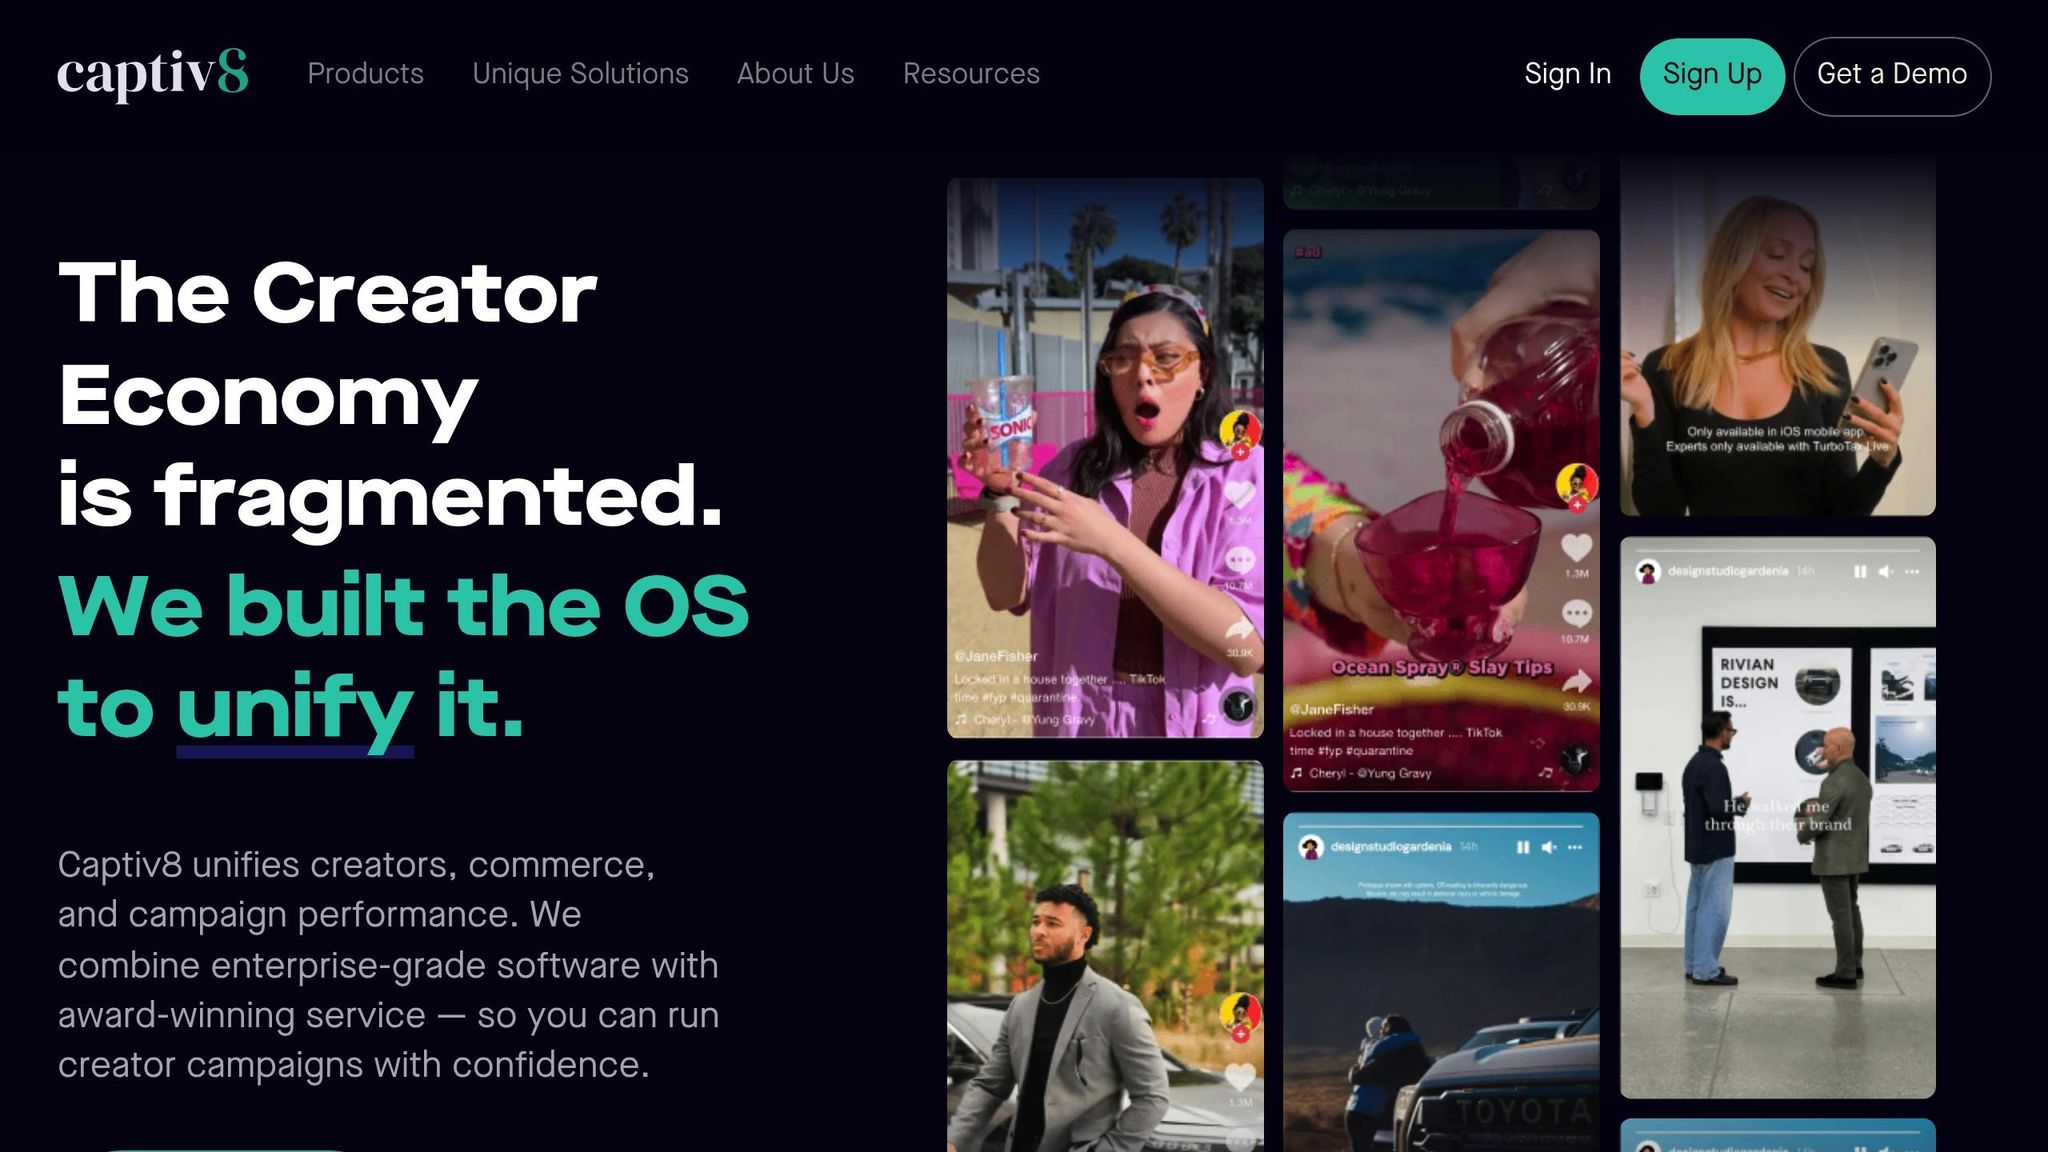Open the Resources dropdown

(972, 74)
